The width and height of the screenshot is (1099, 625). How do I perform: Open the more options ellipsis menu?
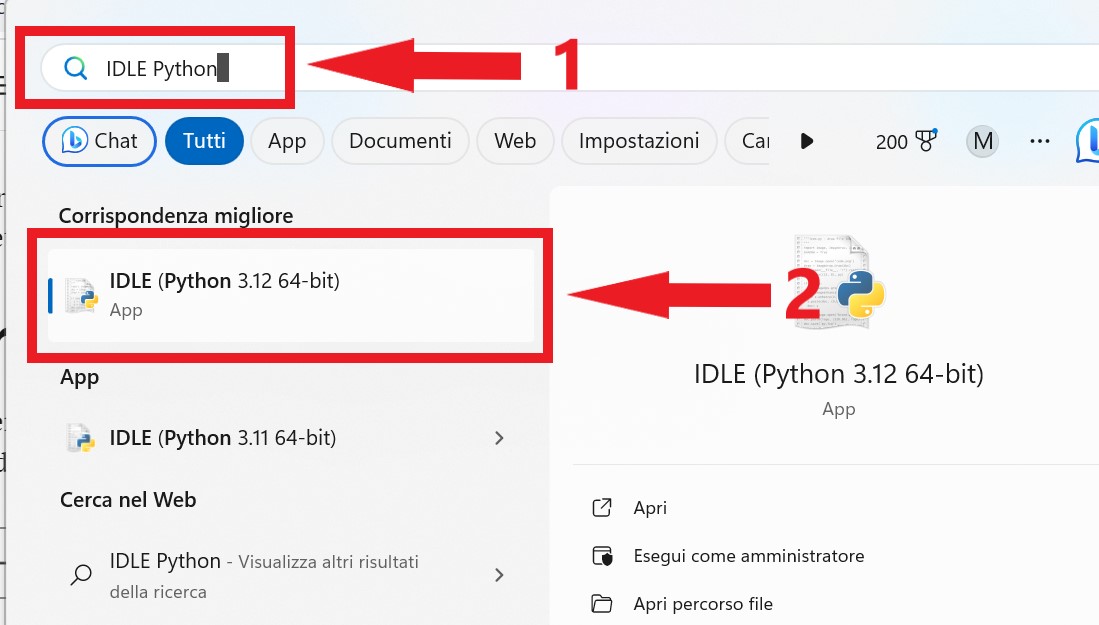pos(1039,141)
